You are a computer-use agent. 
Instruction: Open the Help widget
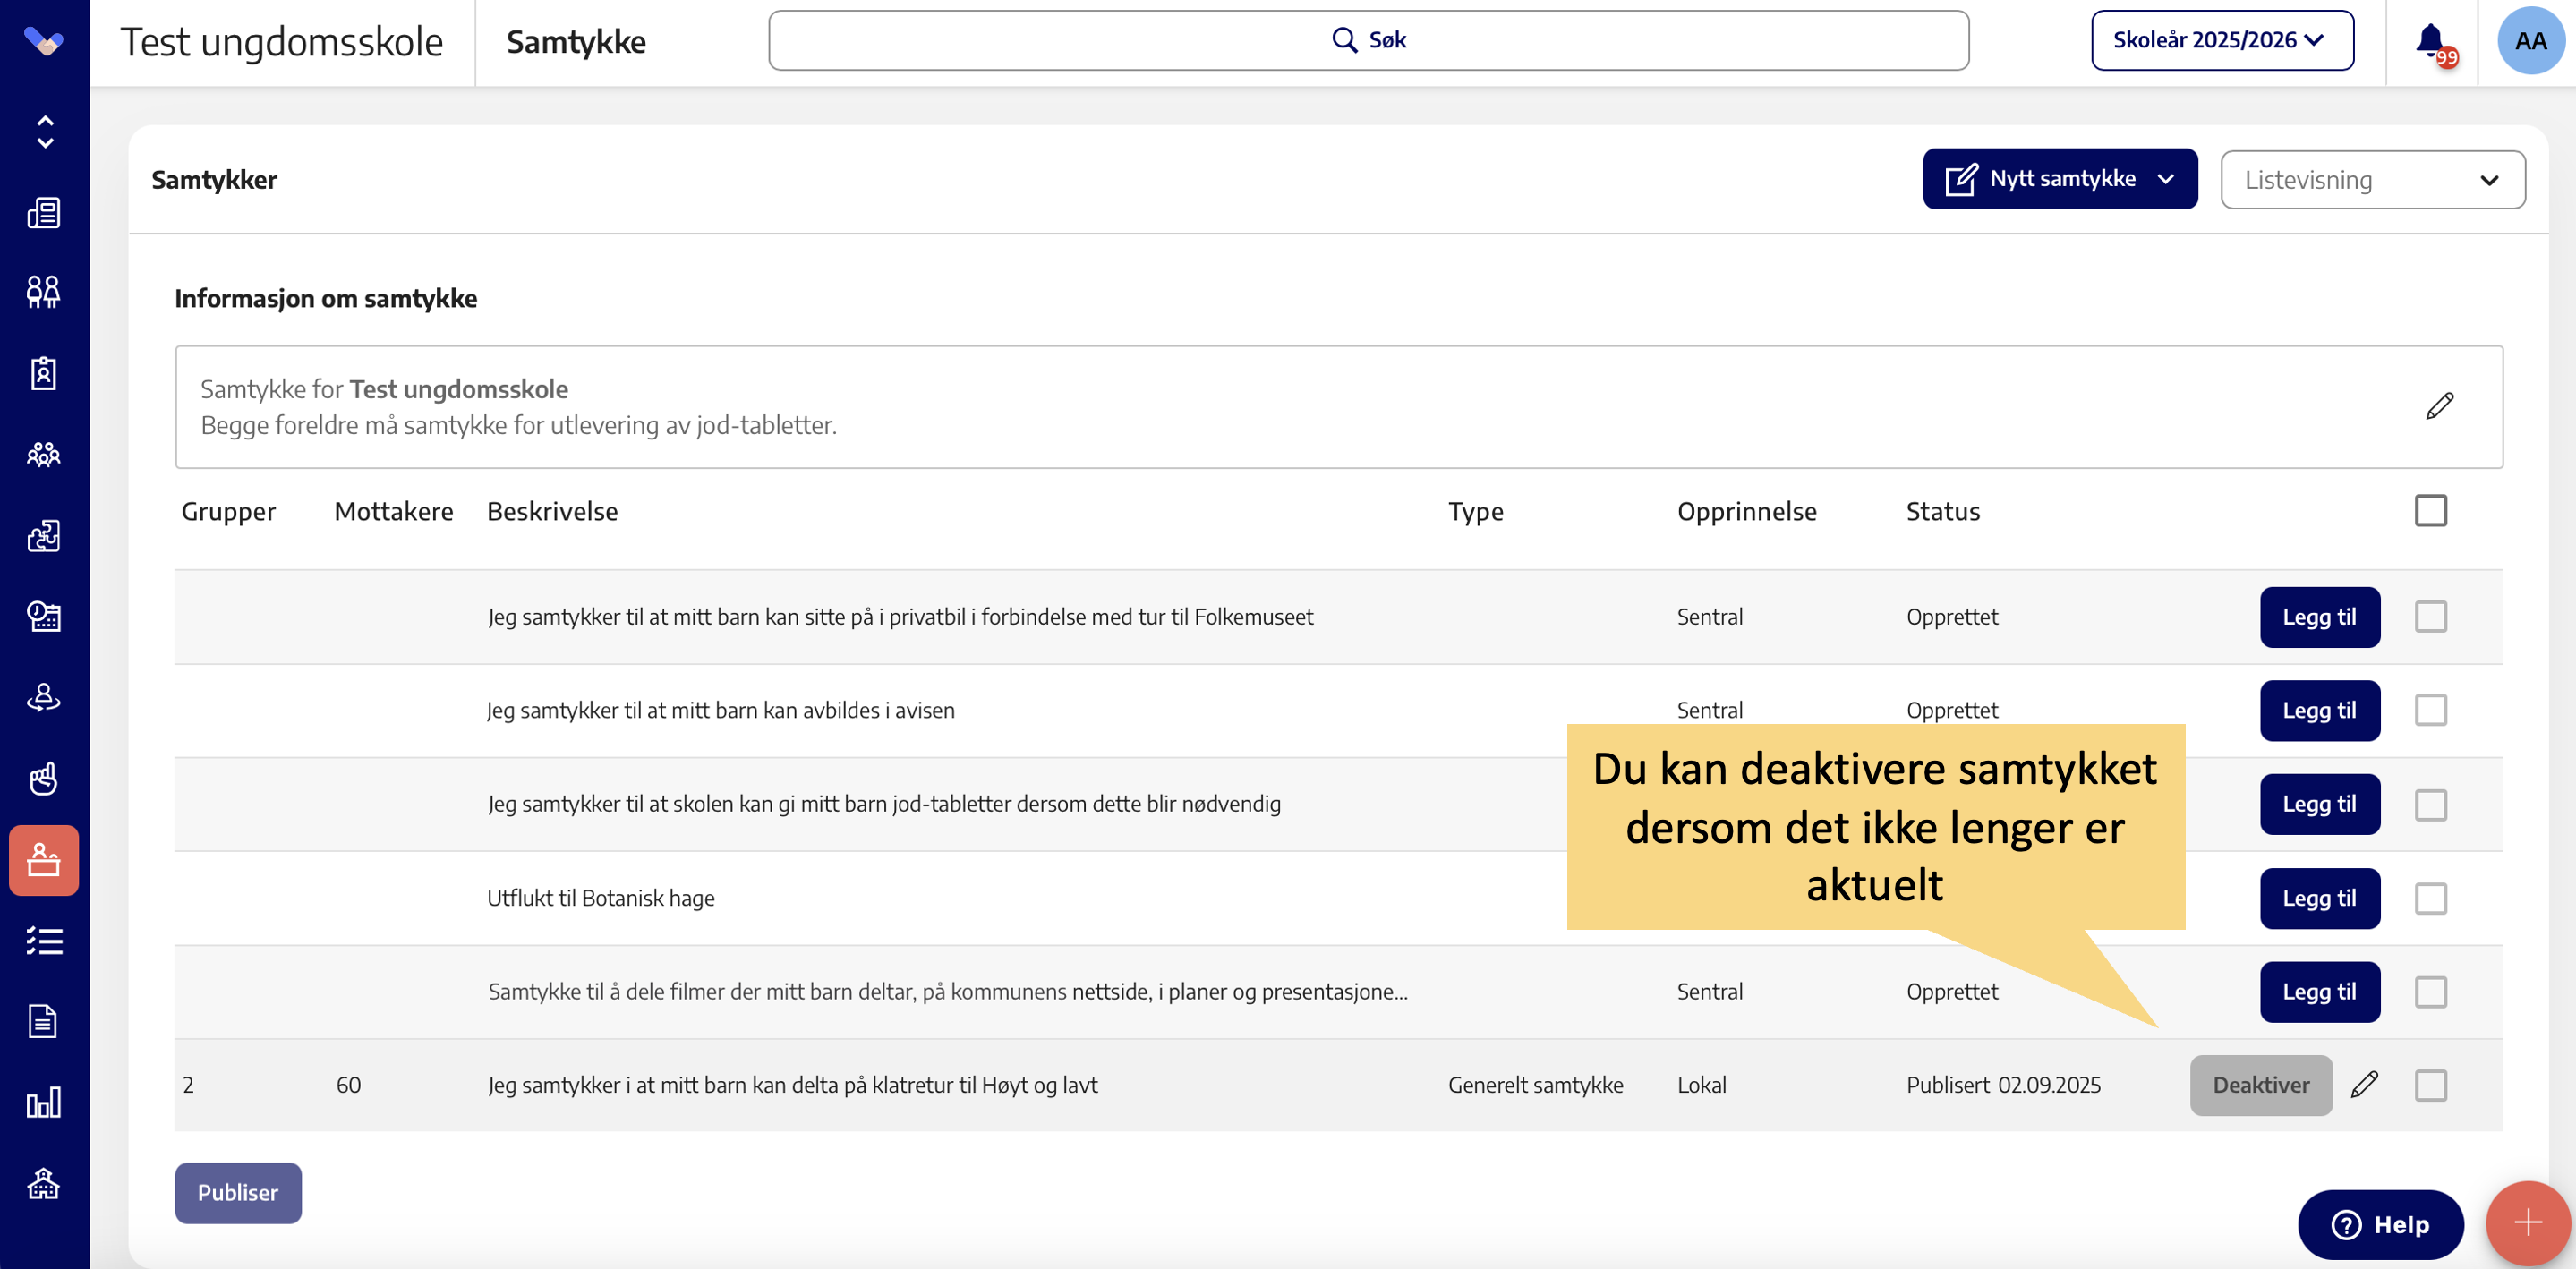tap(2380, 1225)
